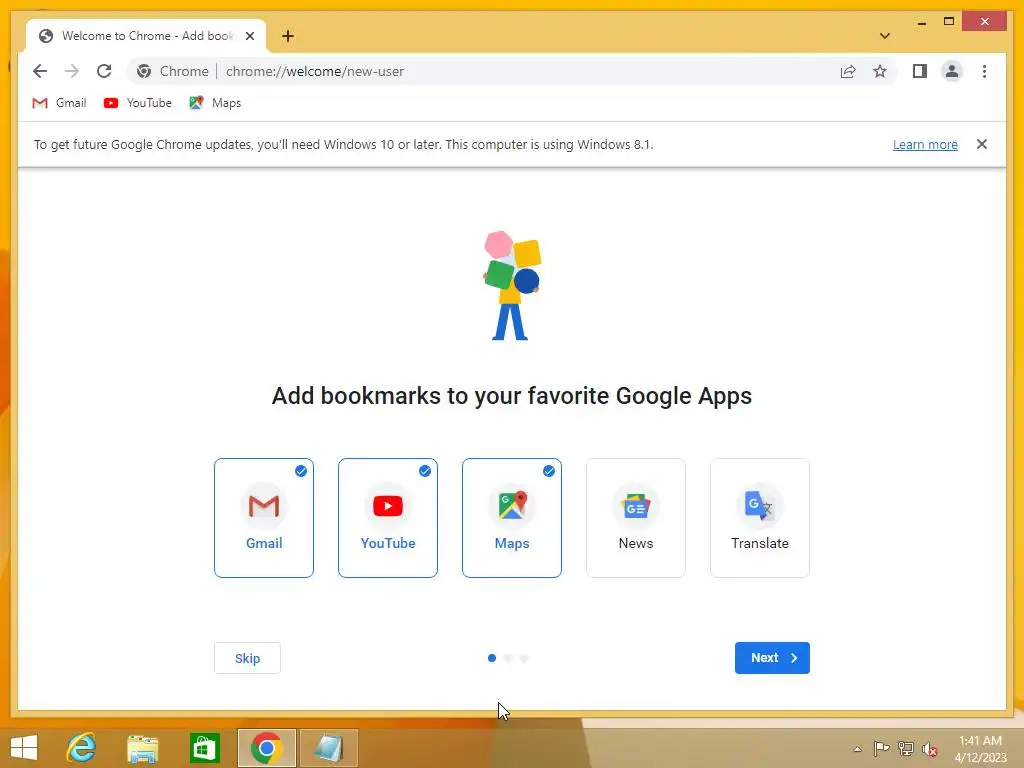Maximize the Chrome window

(949, 22)
